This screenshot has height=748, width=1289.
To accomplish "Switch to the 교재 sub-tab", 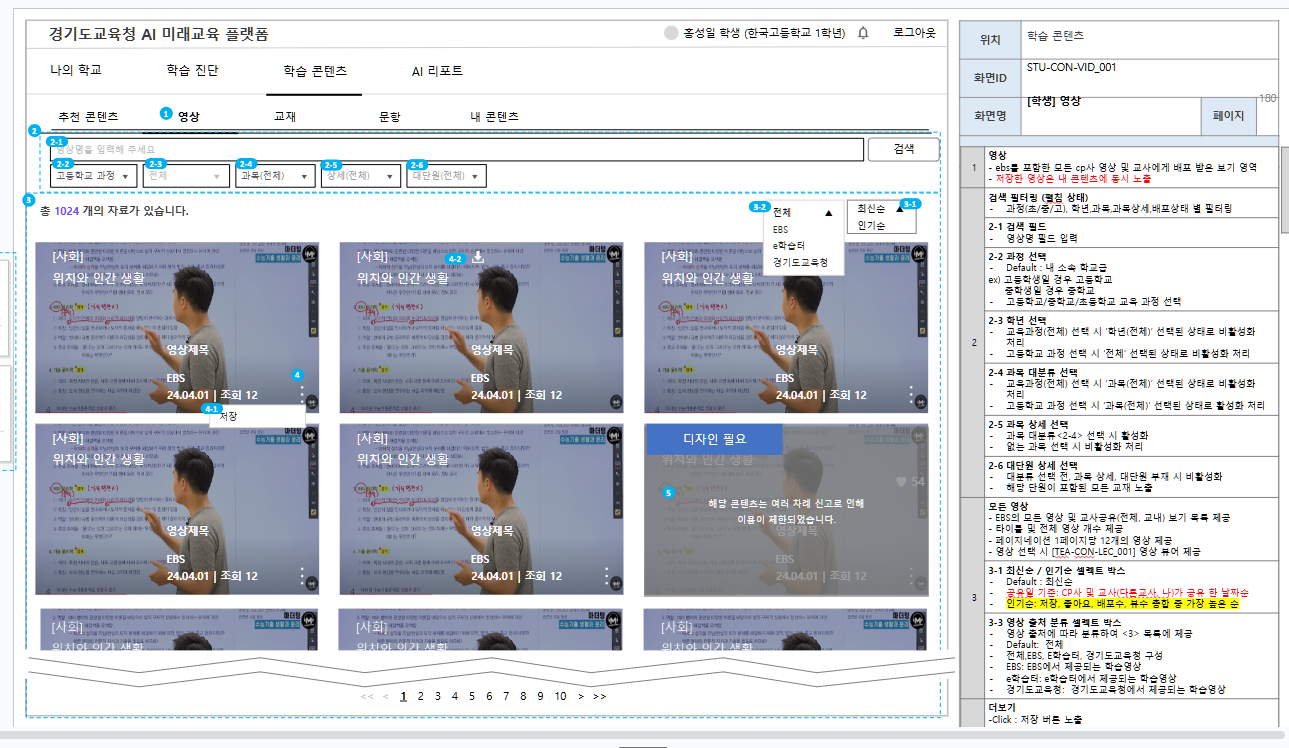I will point(285,116).
